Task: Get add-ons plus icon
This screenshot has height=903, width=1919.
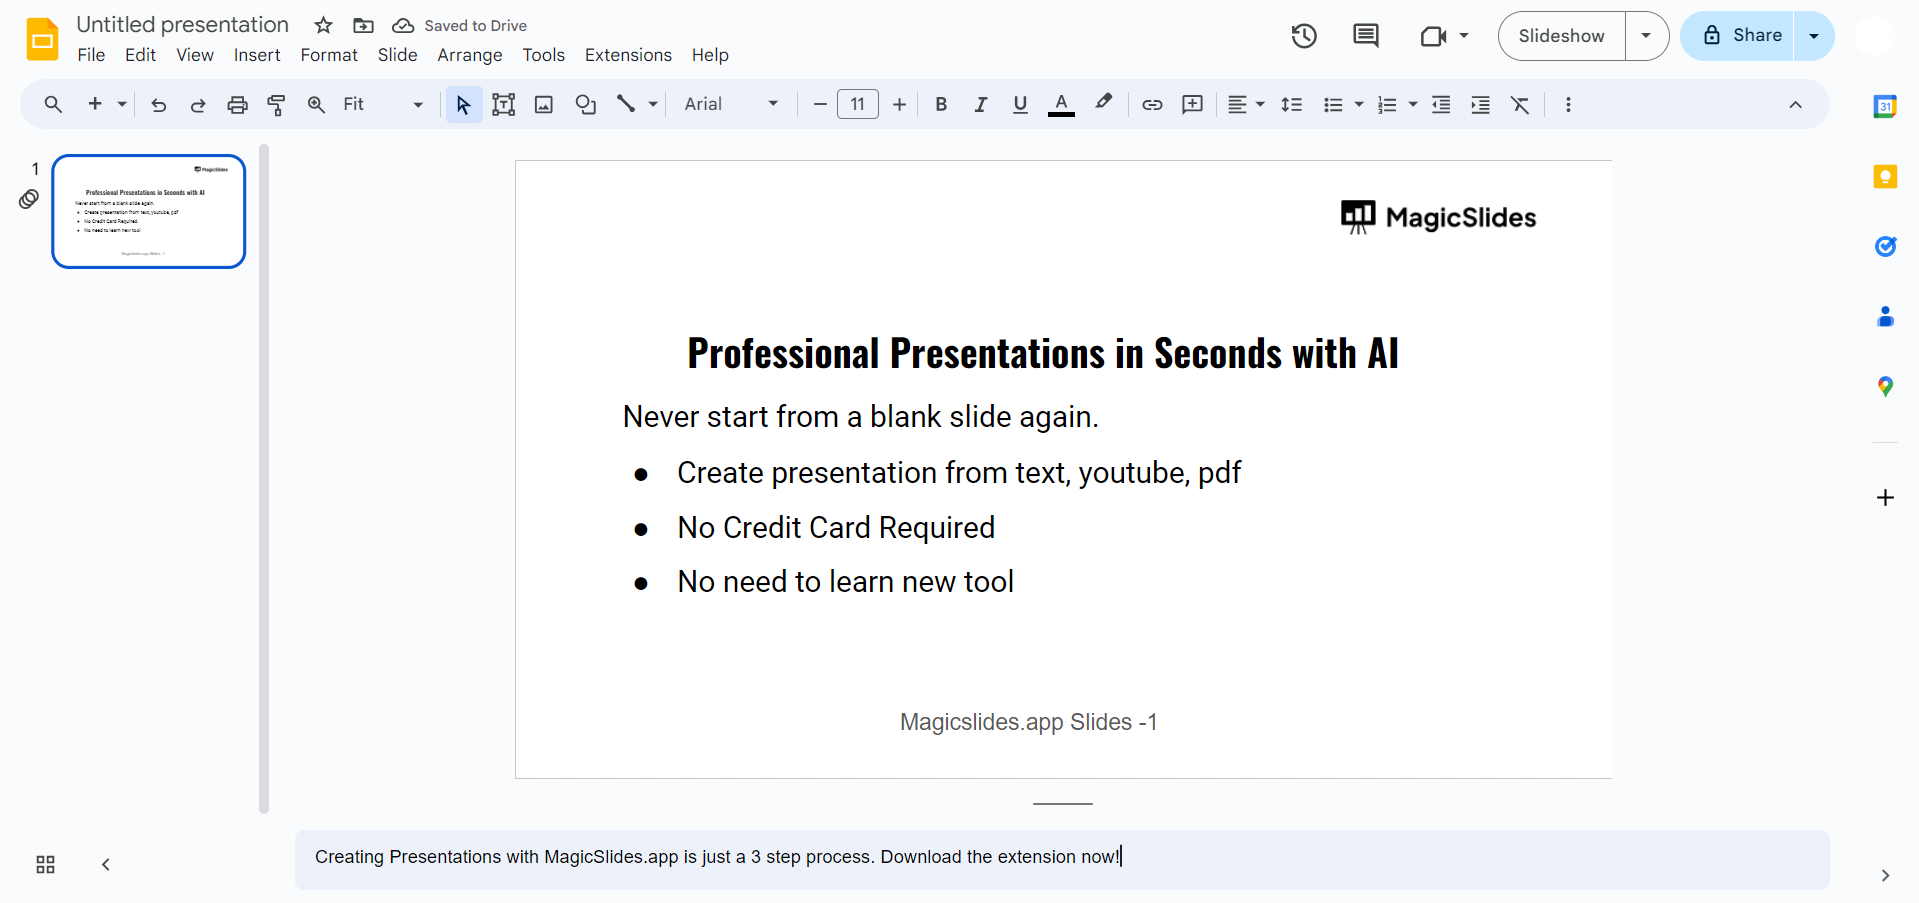Action: [1885, 497]
